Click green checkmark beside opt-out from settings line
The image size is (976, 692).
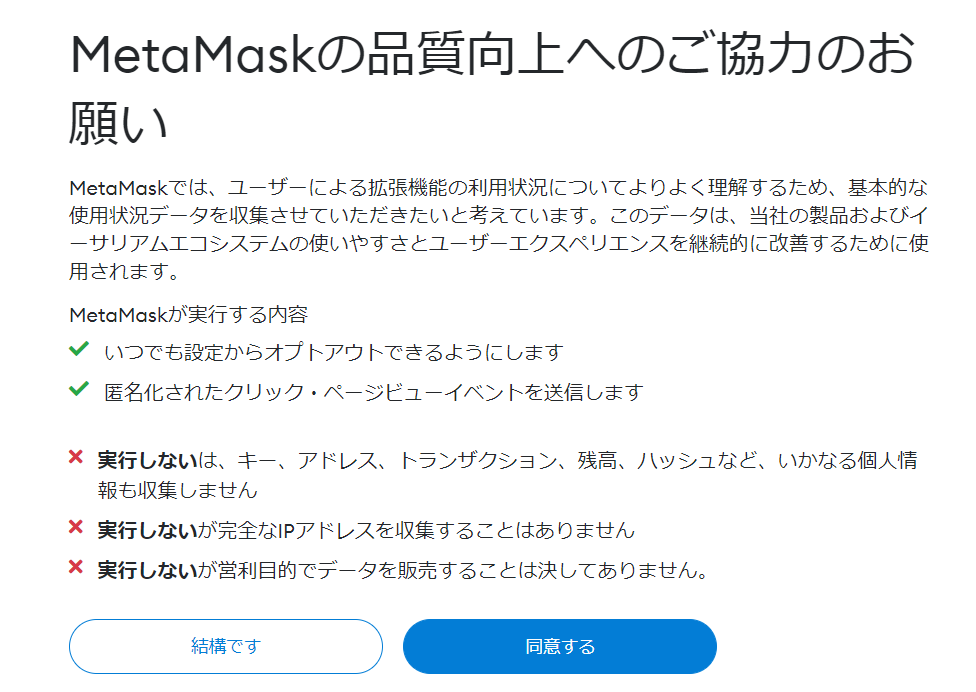[x=79, y=349]
